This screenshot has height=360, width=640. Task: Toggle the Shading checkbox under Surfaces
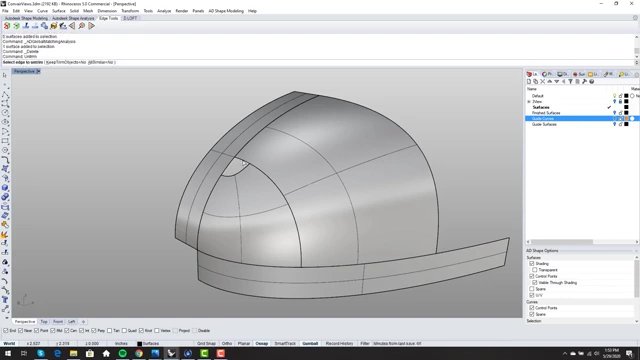531,264
